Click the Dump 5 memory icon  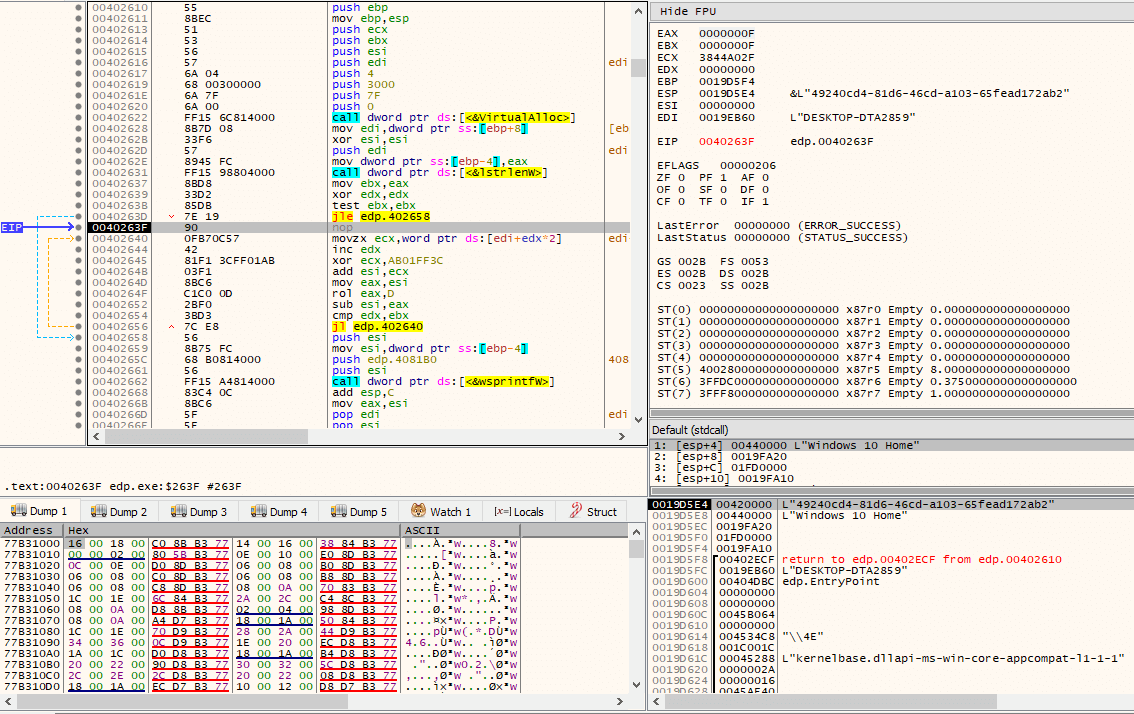pyautogui.click(x=338, y=511)
